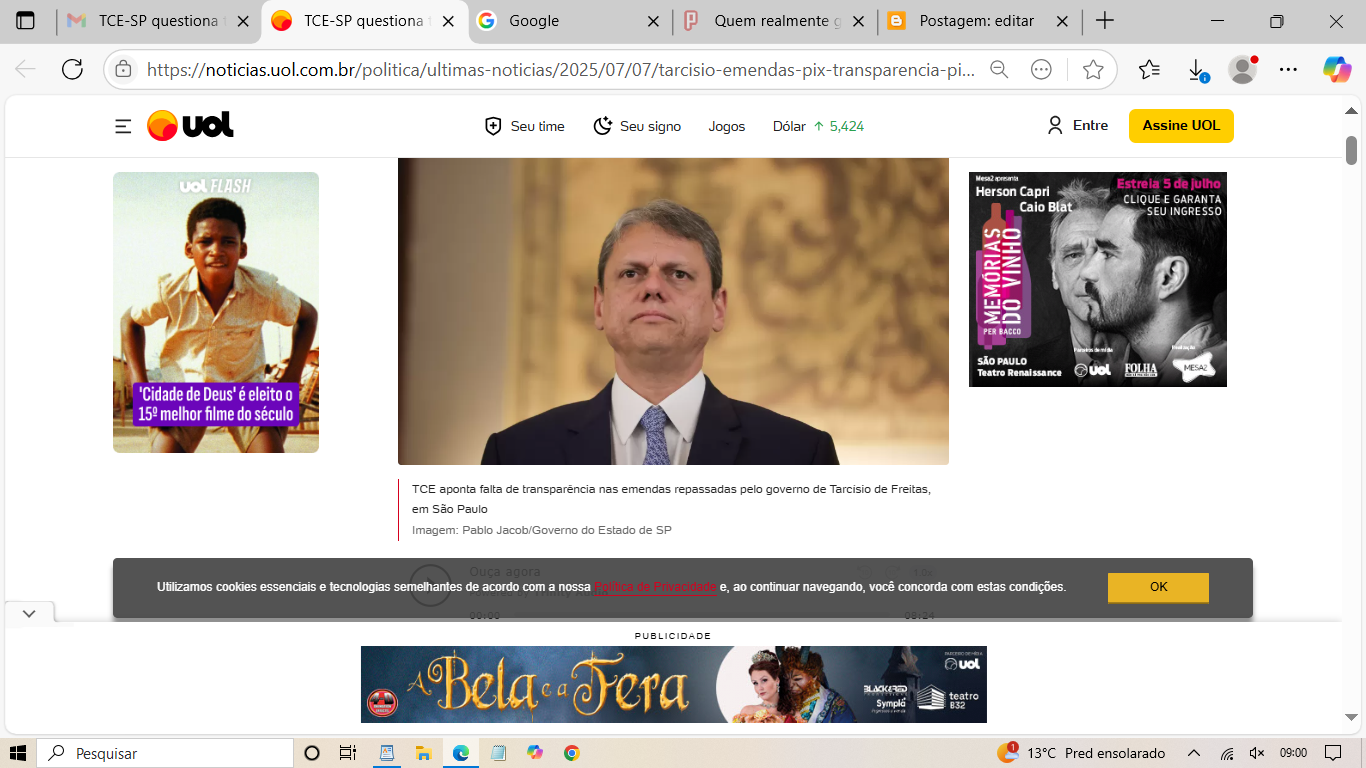Open the favorites list icon
The image size is (1366, 768).
(x=1149, y=69)
